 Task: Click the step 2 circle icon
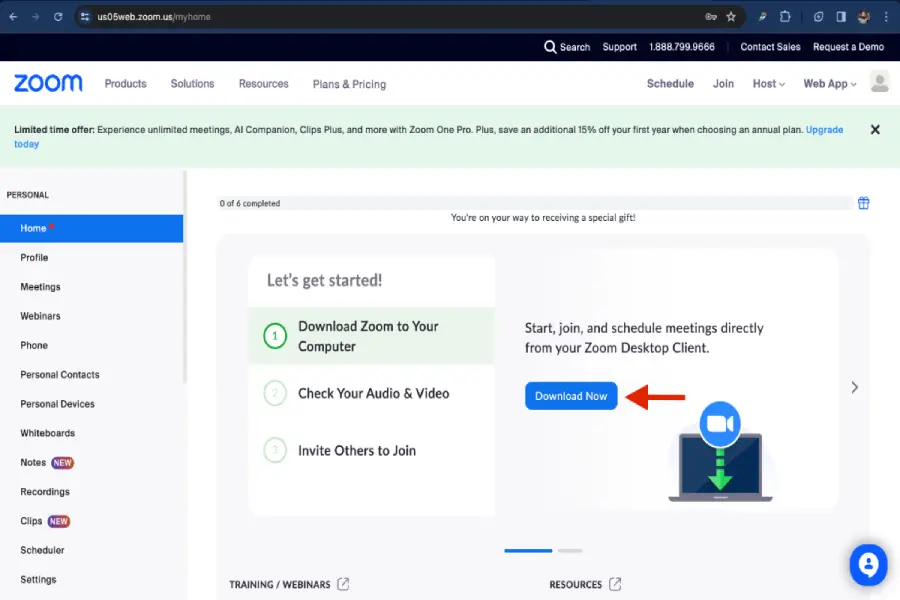[275, 393]
